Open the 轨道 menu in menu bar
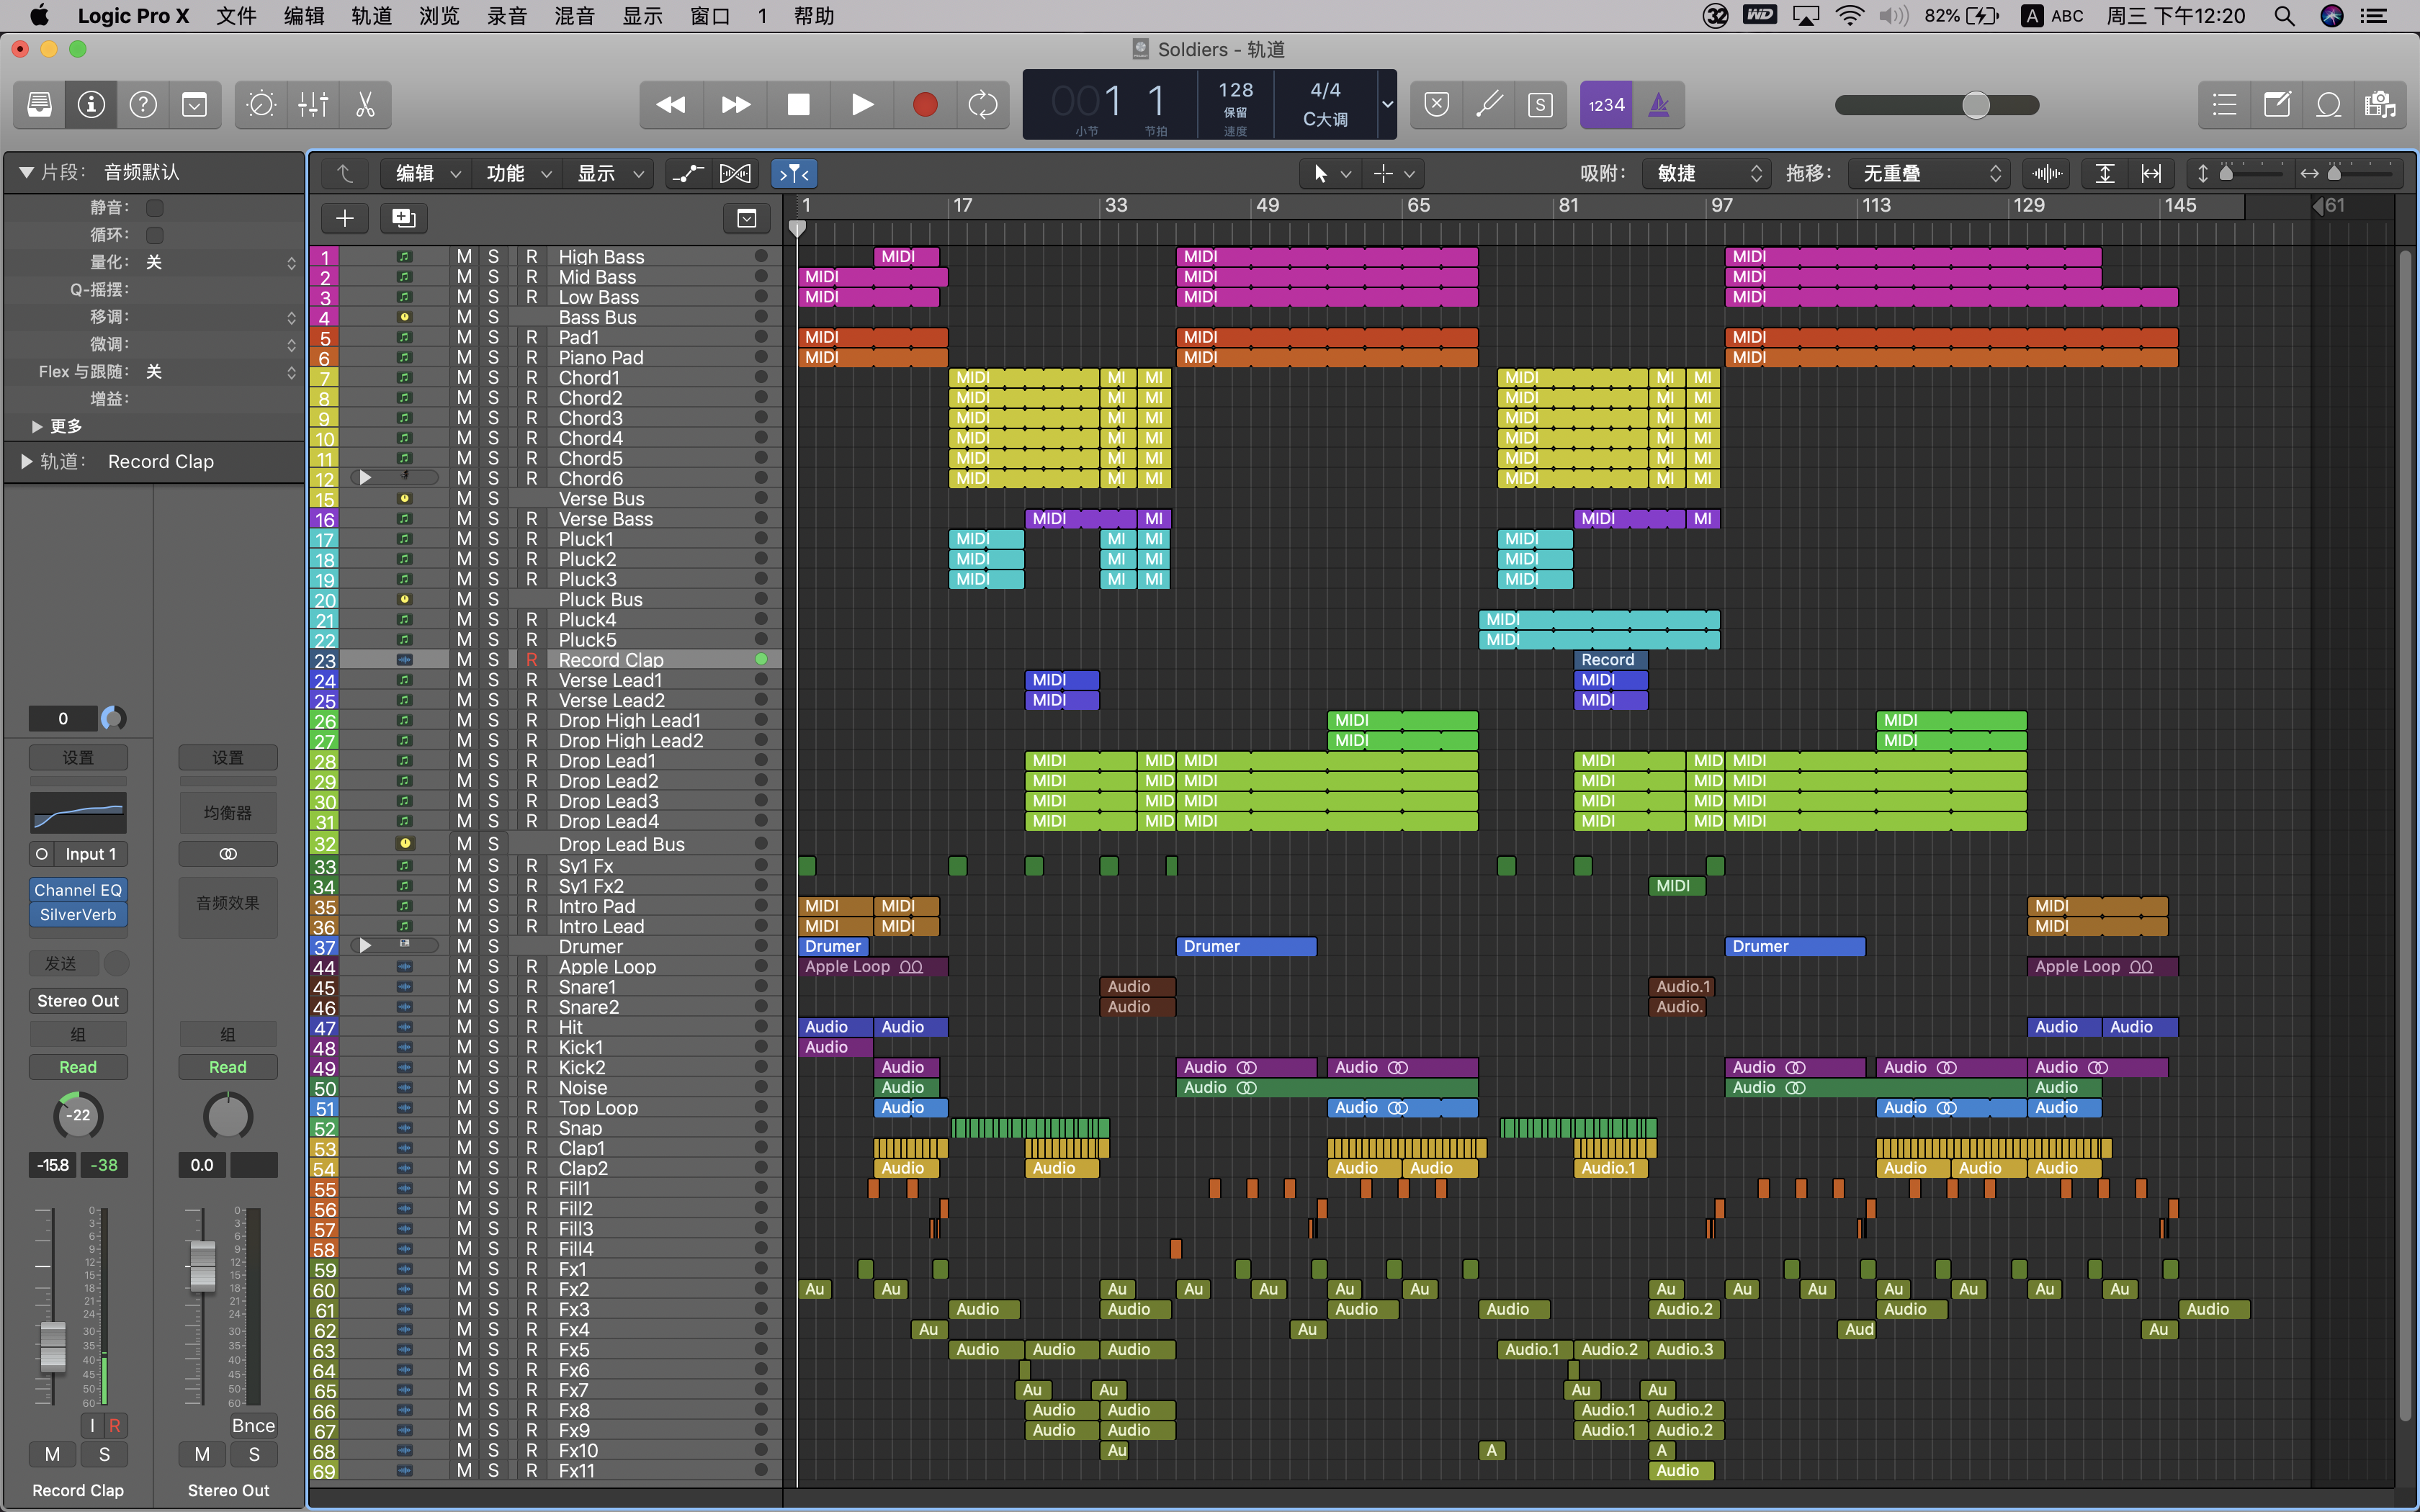The height and width of the screenshot is (1512, 2420). click(371, 16)
